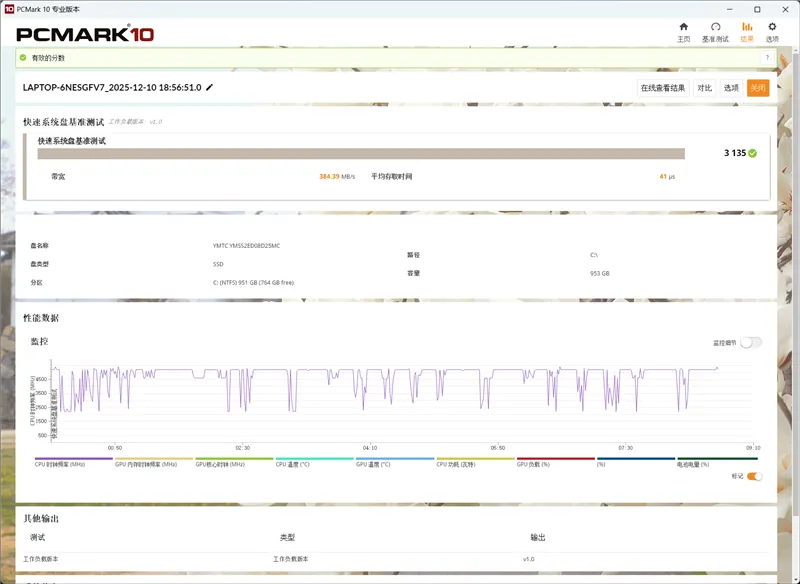The width and height of the screenshot is (800, 584).
Task: Click the green check beside 有效的分数
Action: point(24,58)
